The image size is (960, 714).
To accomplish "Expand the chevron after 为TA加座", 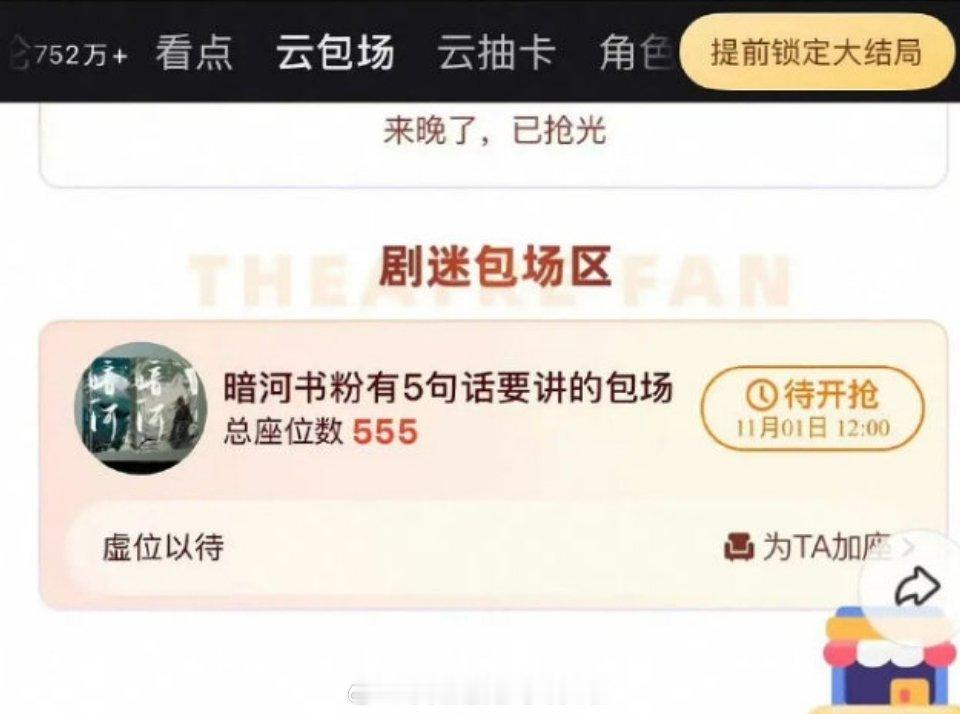I will click(x=908, y=547).
